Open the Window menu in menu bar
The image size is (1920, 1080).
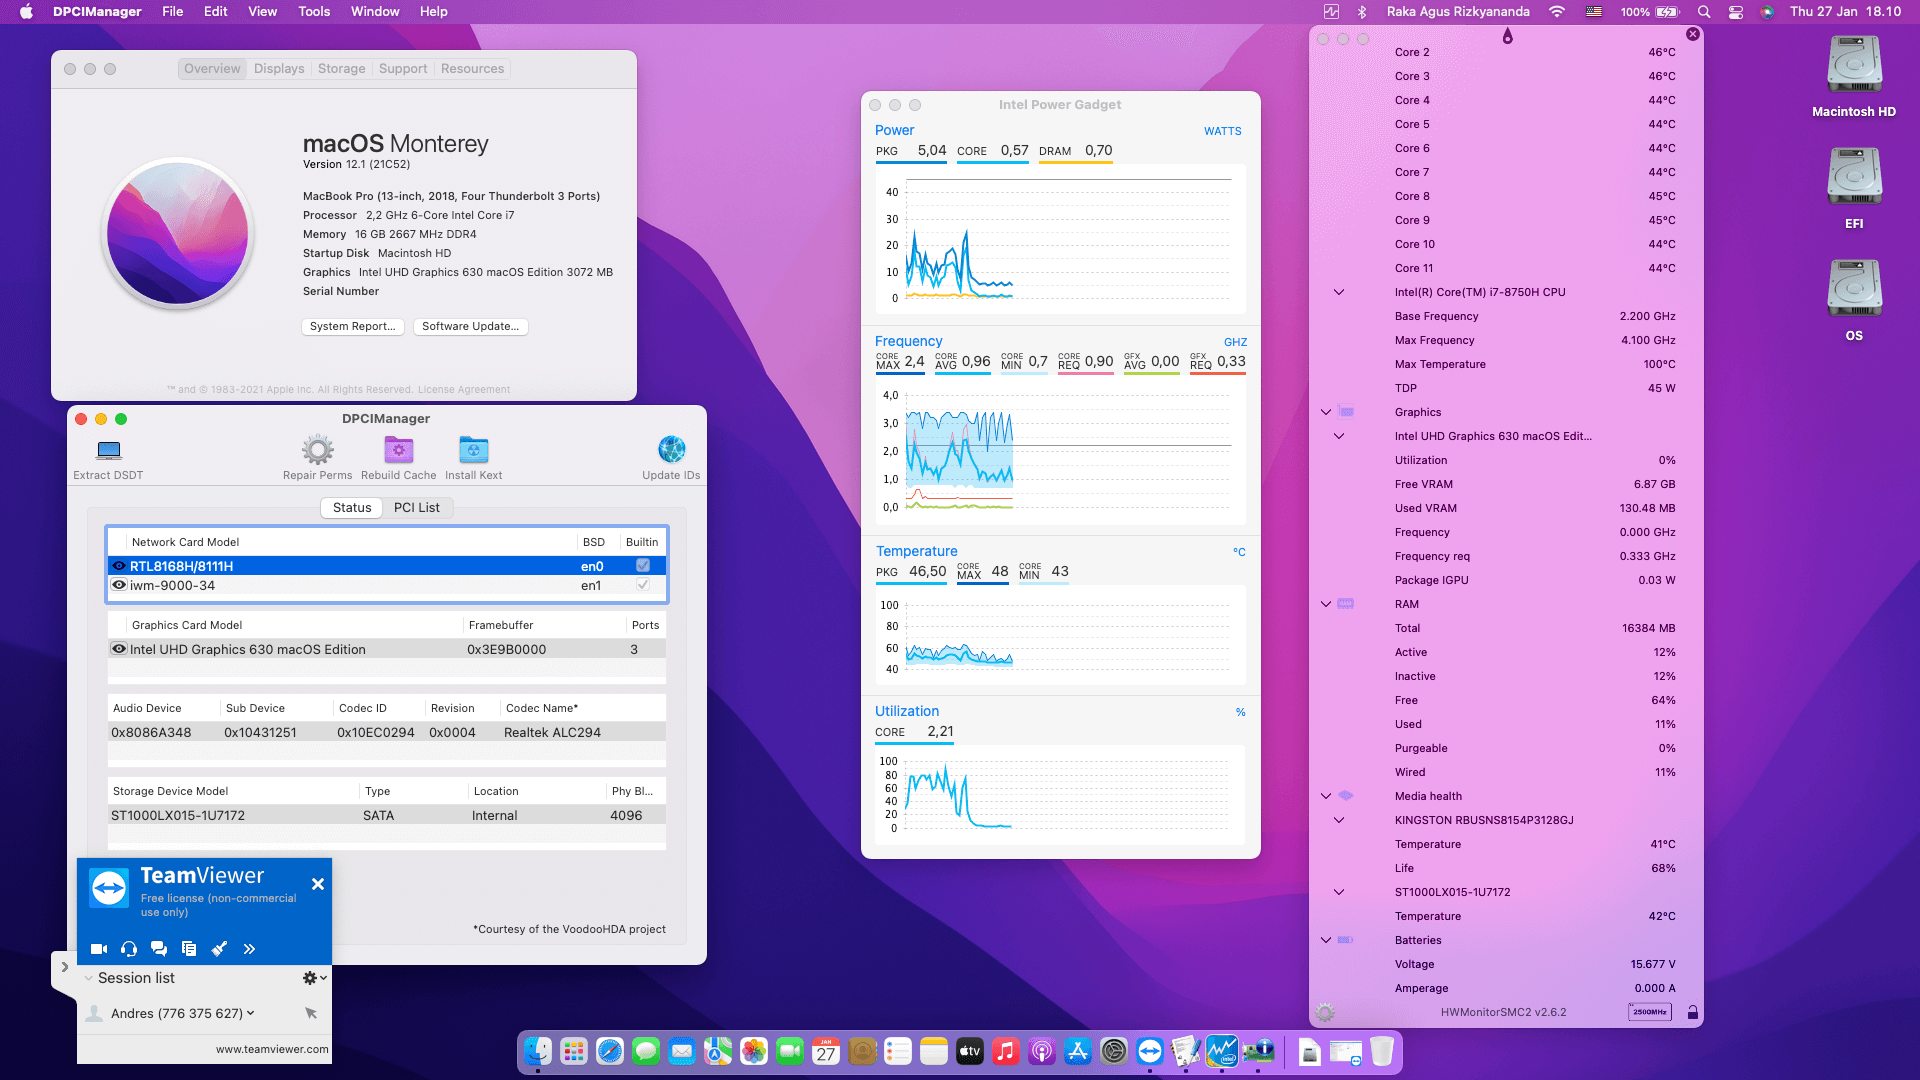[x=375, y=12]
